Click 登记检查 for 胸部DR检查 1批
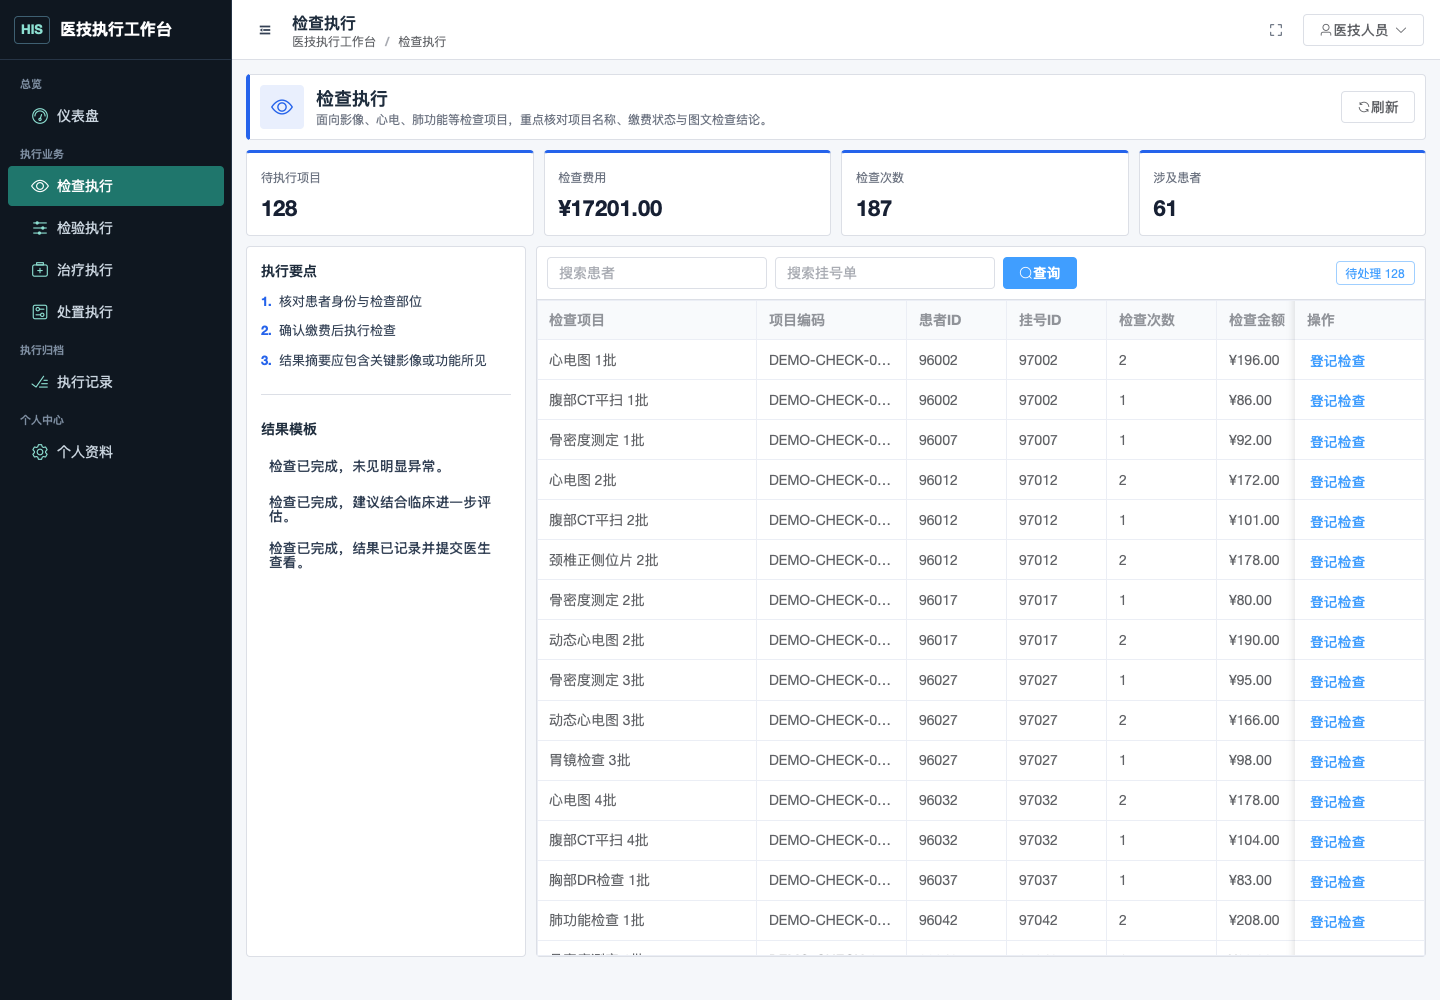1440x1000 pixels. tap(1337, 881)
